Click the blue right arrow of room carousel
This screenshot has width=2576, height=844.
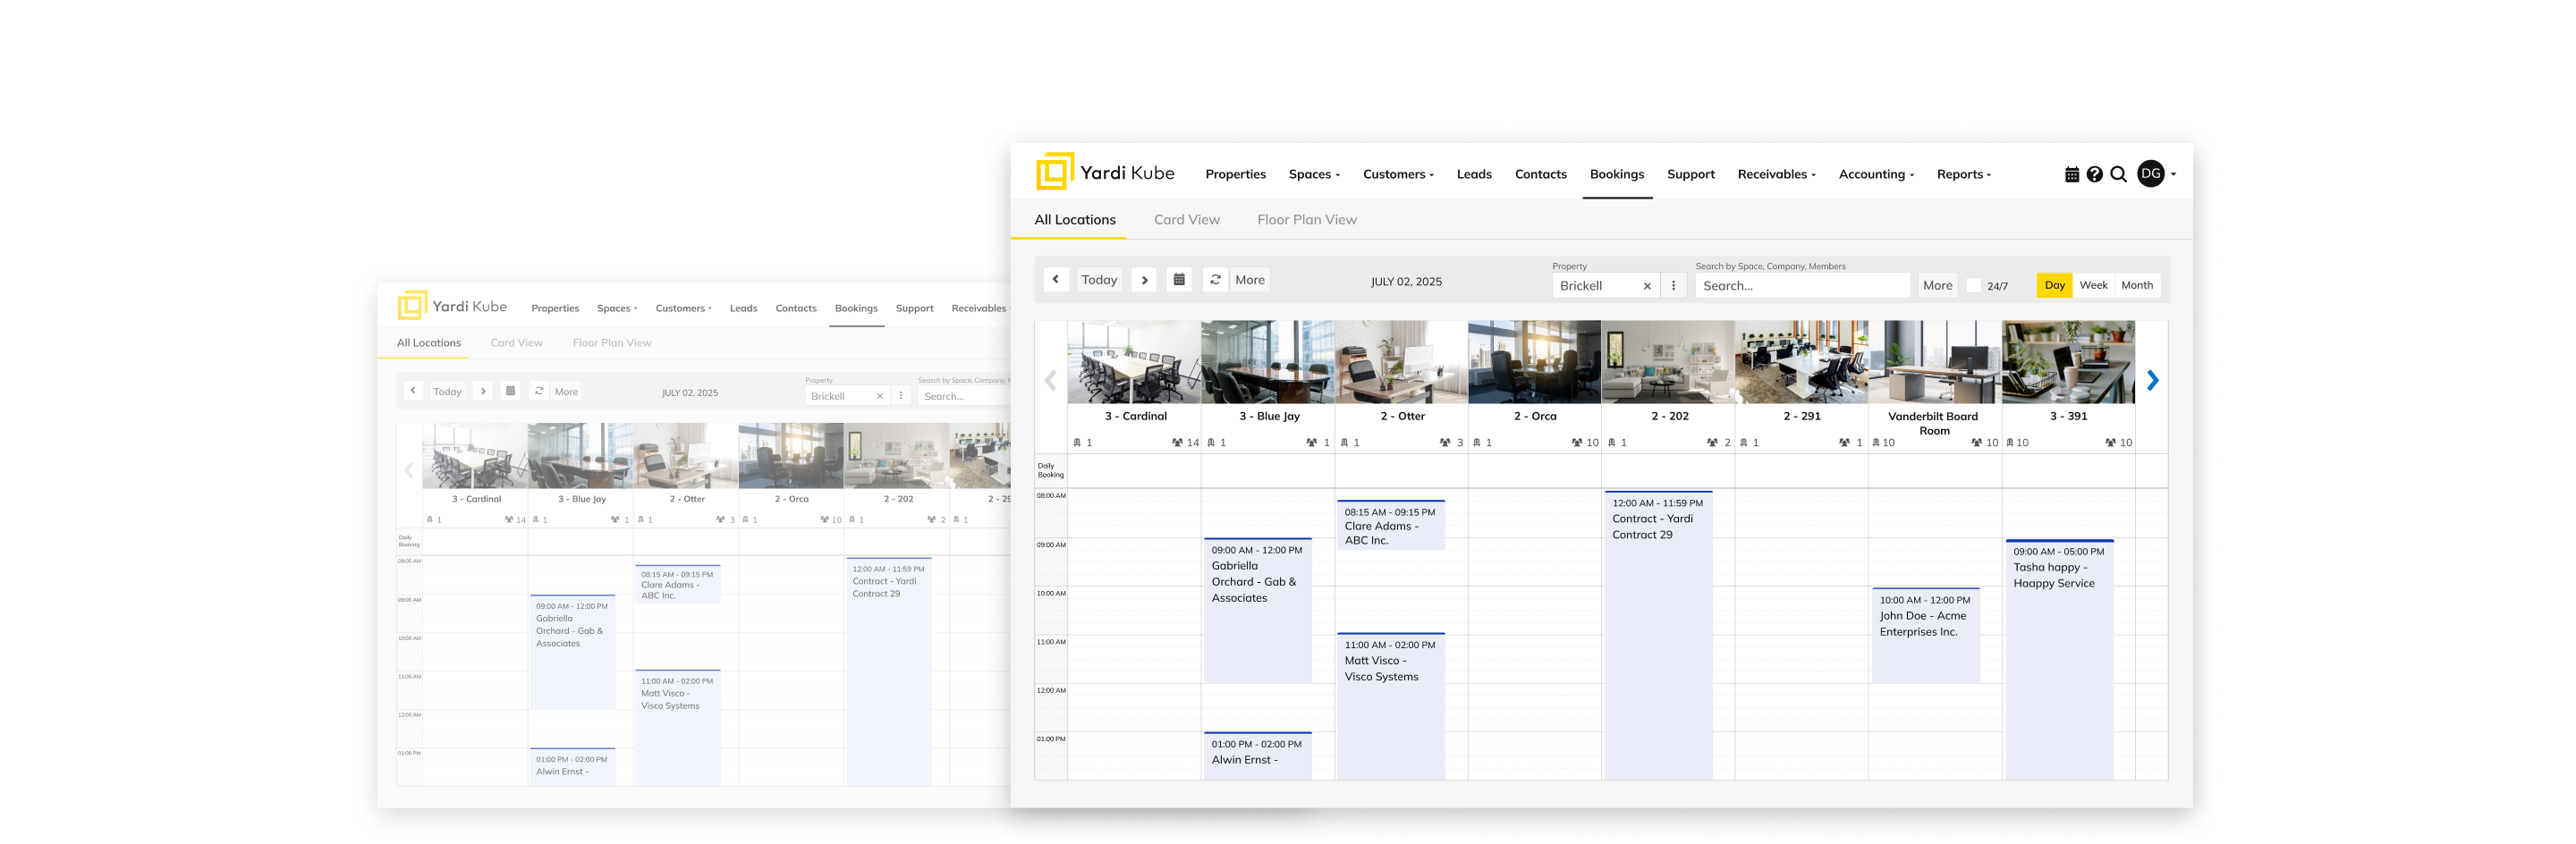click(x=2152, y=381)
